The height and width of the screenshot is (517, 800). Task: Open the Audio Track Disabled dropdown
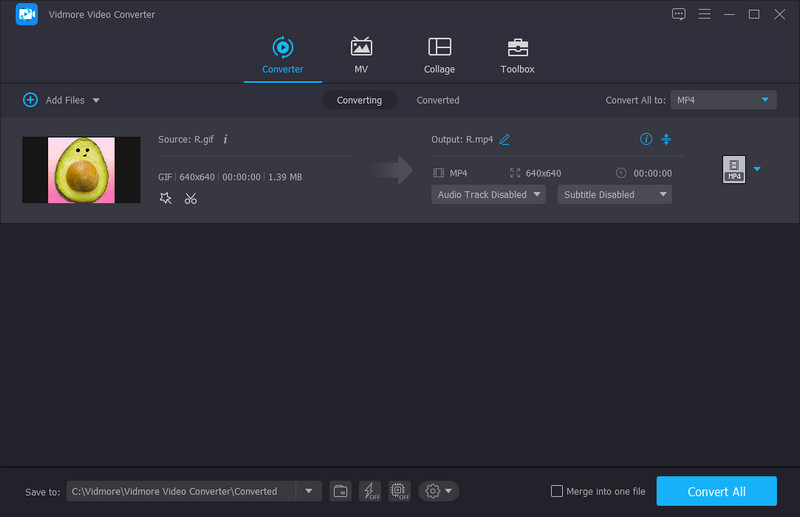[x=488, y=195]
